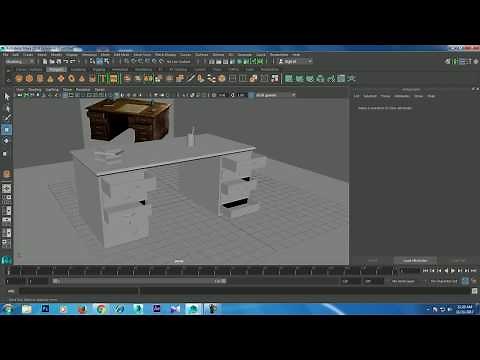
Task: Go to end of playback range
Action: (x=473, y=271)
